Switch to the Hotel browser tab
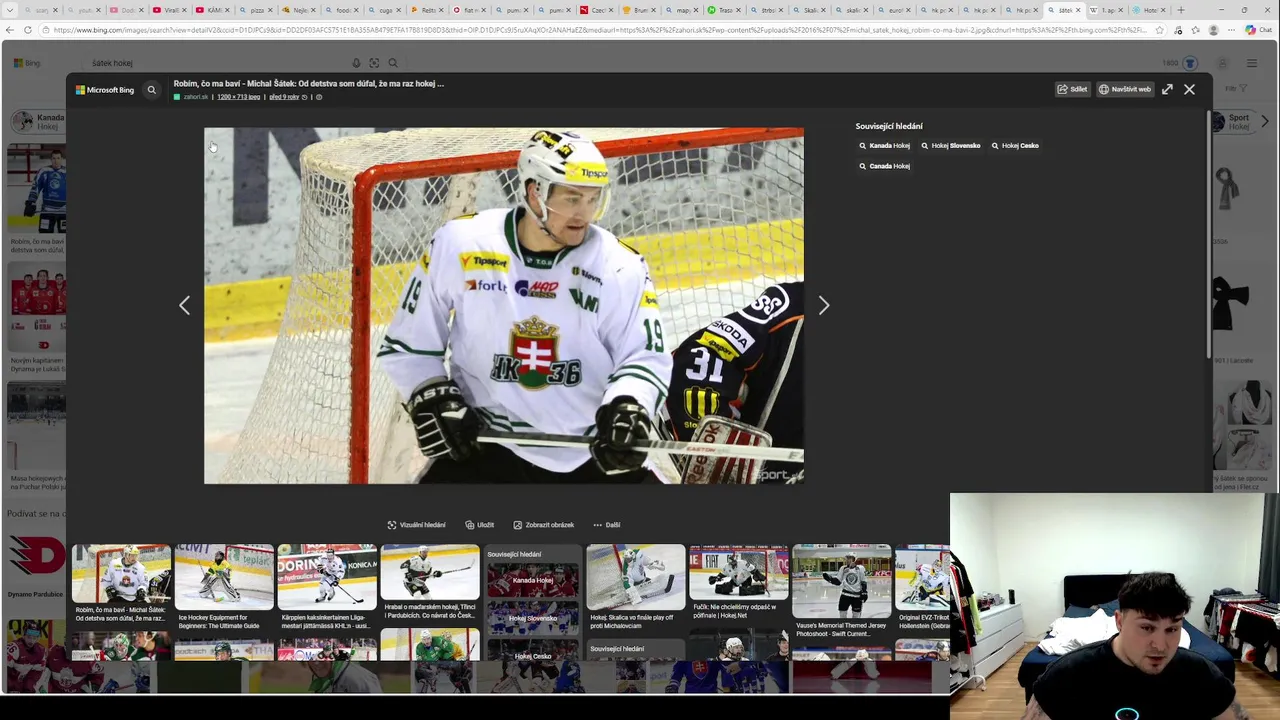The height and width of the screenshot is (720, 1280). coord(1150,10)
